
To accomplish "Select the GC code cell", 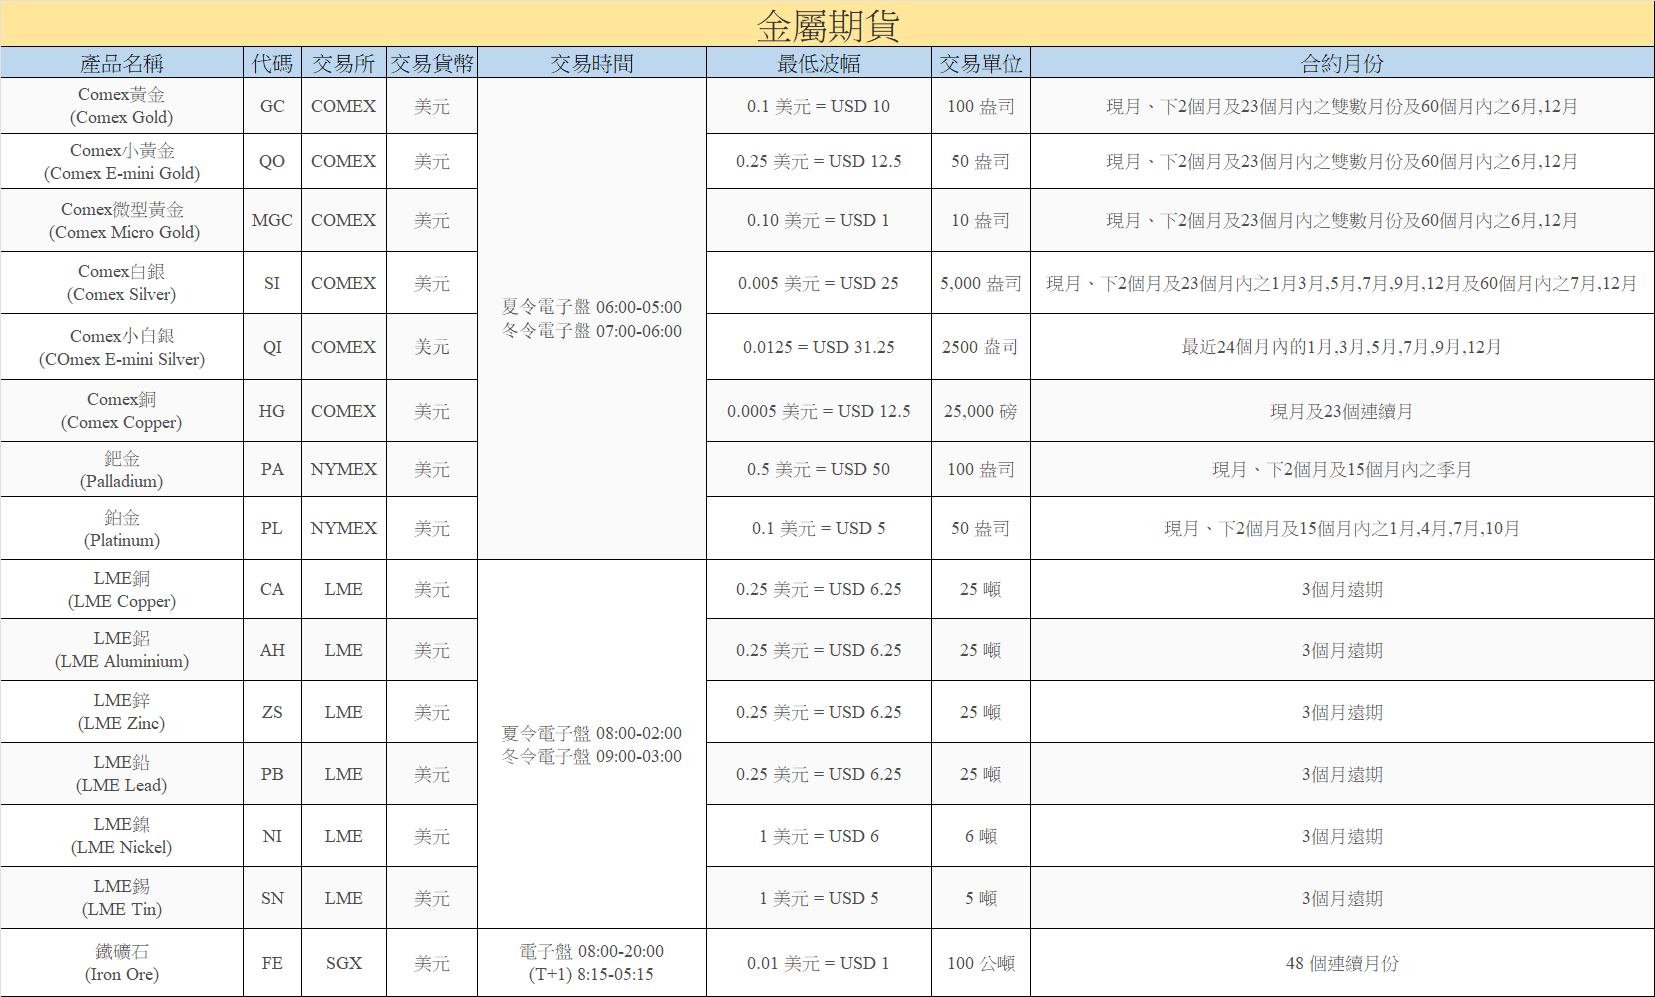I will [x=272, y=106].
